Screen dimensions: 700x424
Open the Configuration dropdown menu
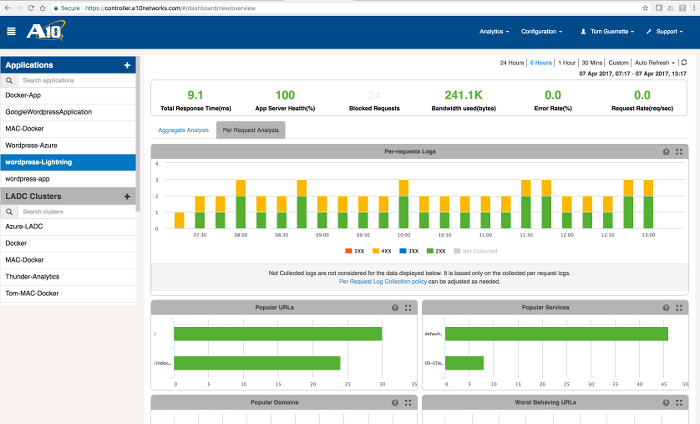coord(542,32)
